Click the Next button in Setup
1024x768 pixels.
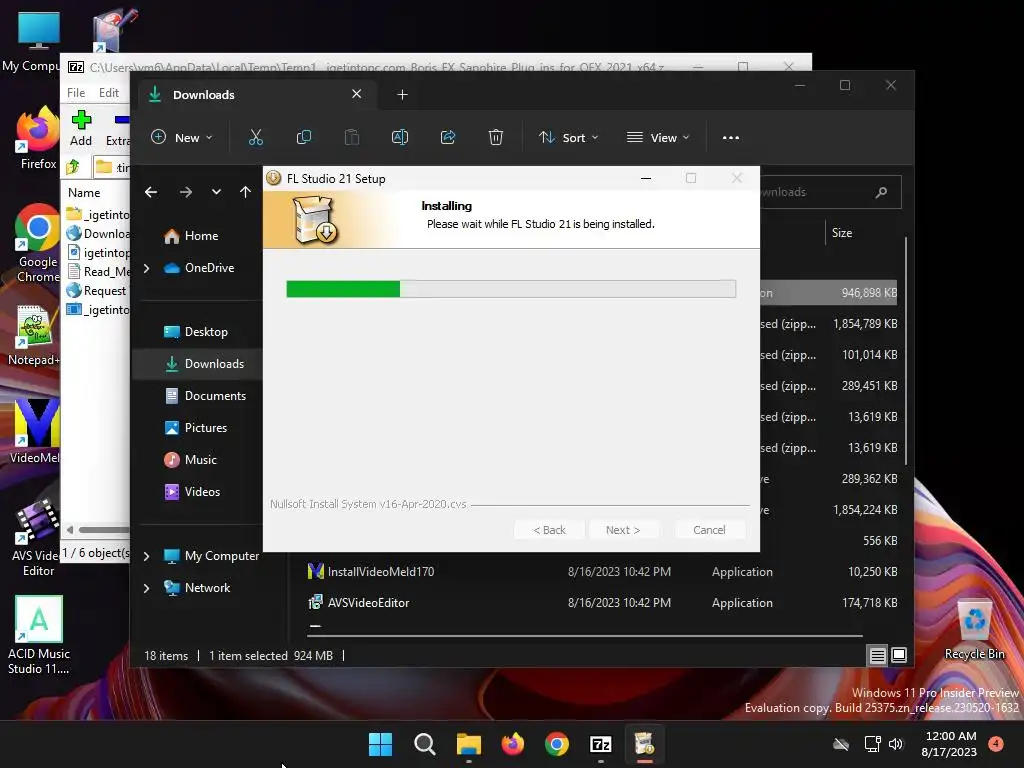[x=623, y=530]
